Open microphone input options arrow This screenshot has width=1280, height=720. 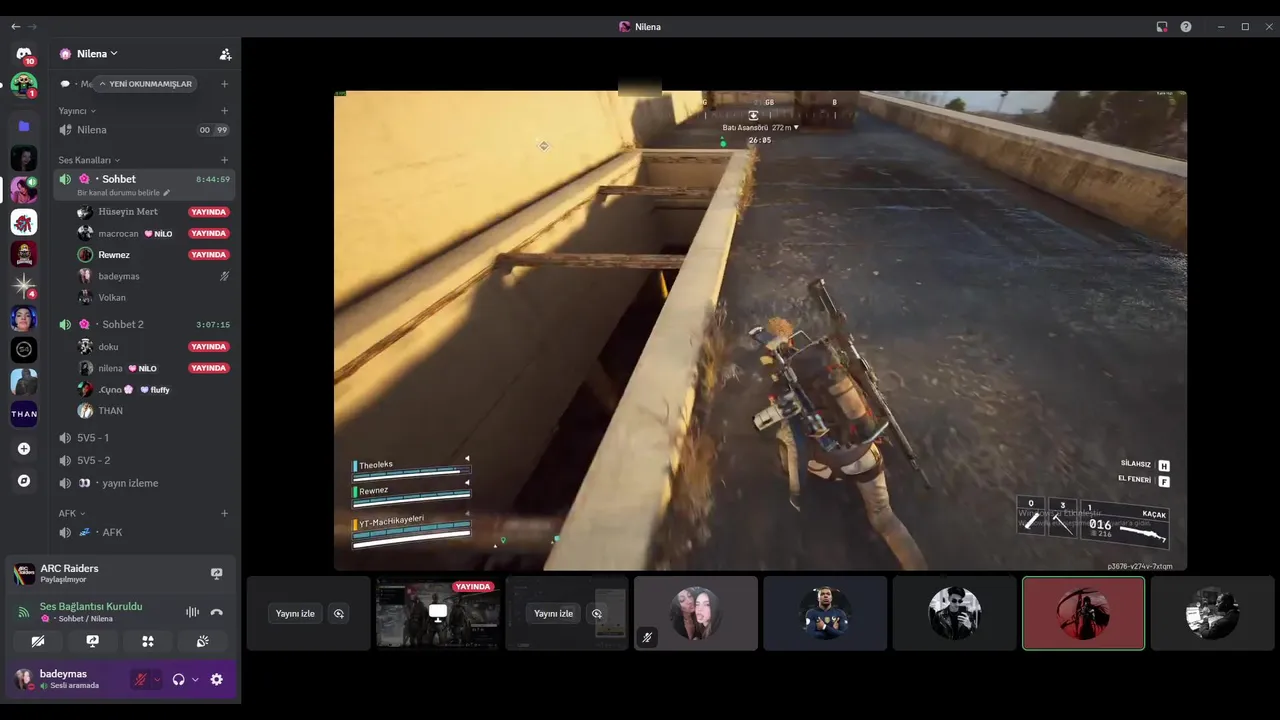click(x=157, y=680)
